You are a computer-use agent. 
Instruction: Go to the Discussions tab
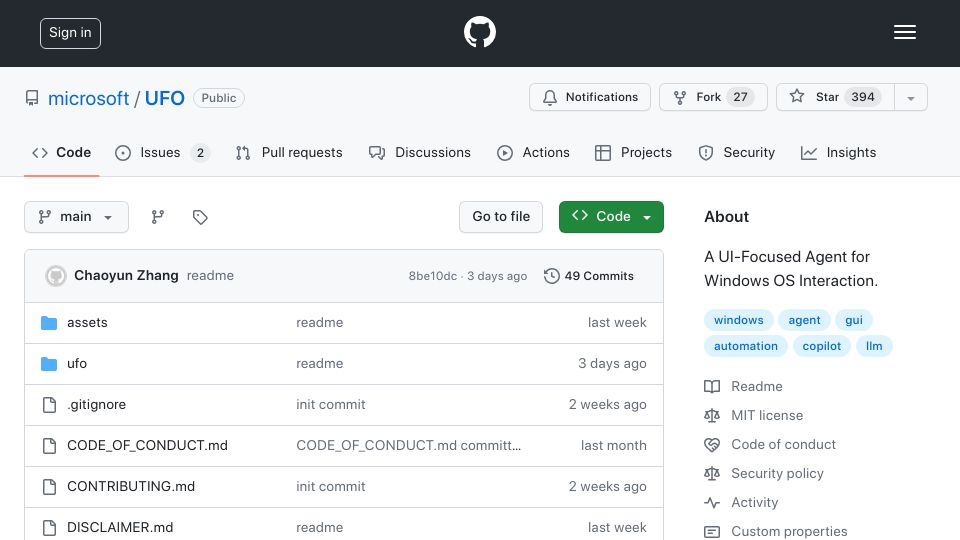420,152
